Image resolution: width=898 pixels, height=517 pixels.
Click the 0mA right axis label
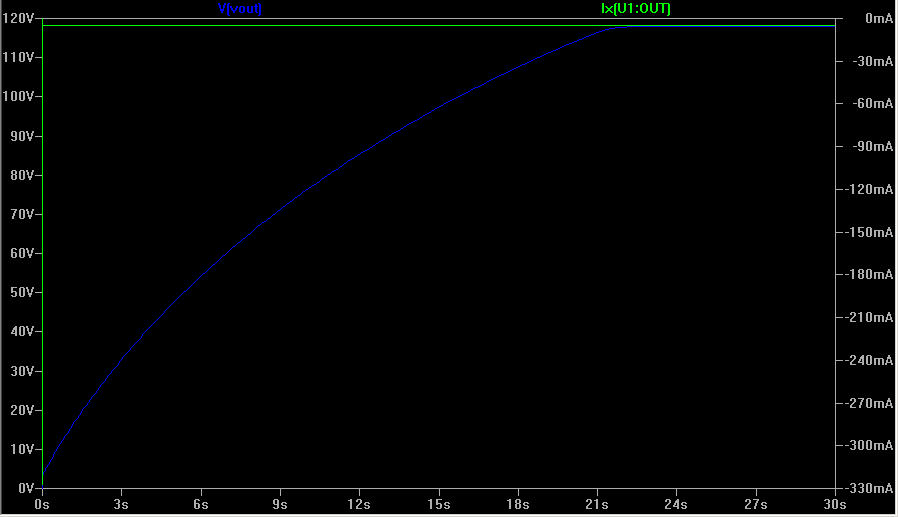879,18
